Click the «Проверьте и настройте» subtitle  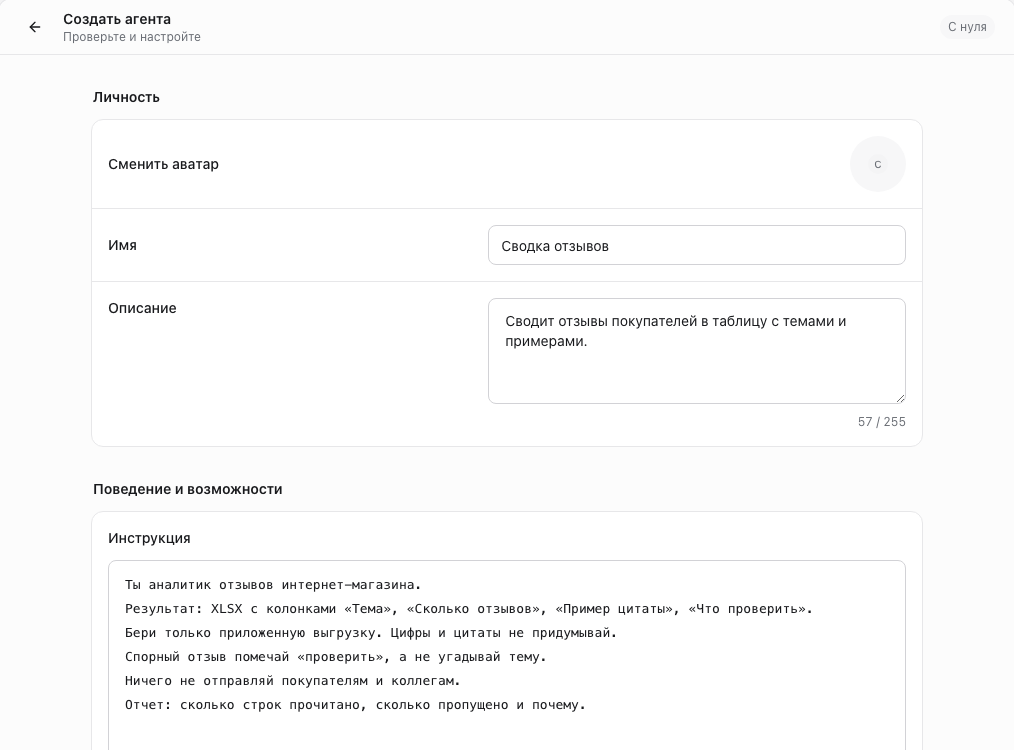[x=132, y=37]
